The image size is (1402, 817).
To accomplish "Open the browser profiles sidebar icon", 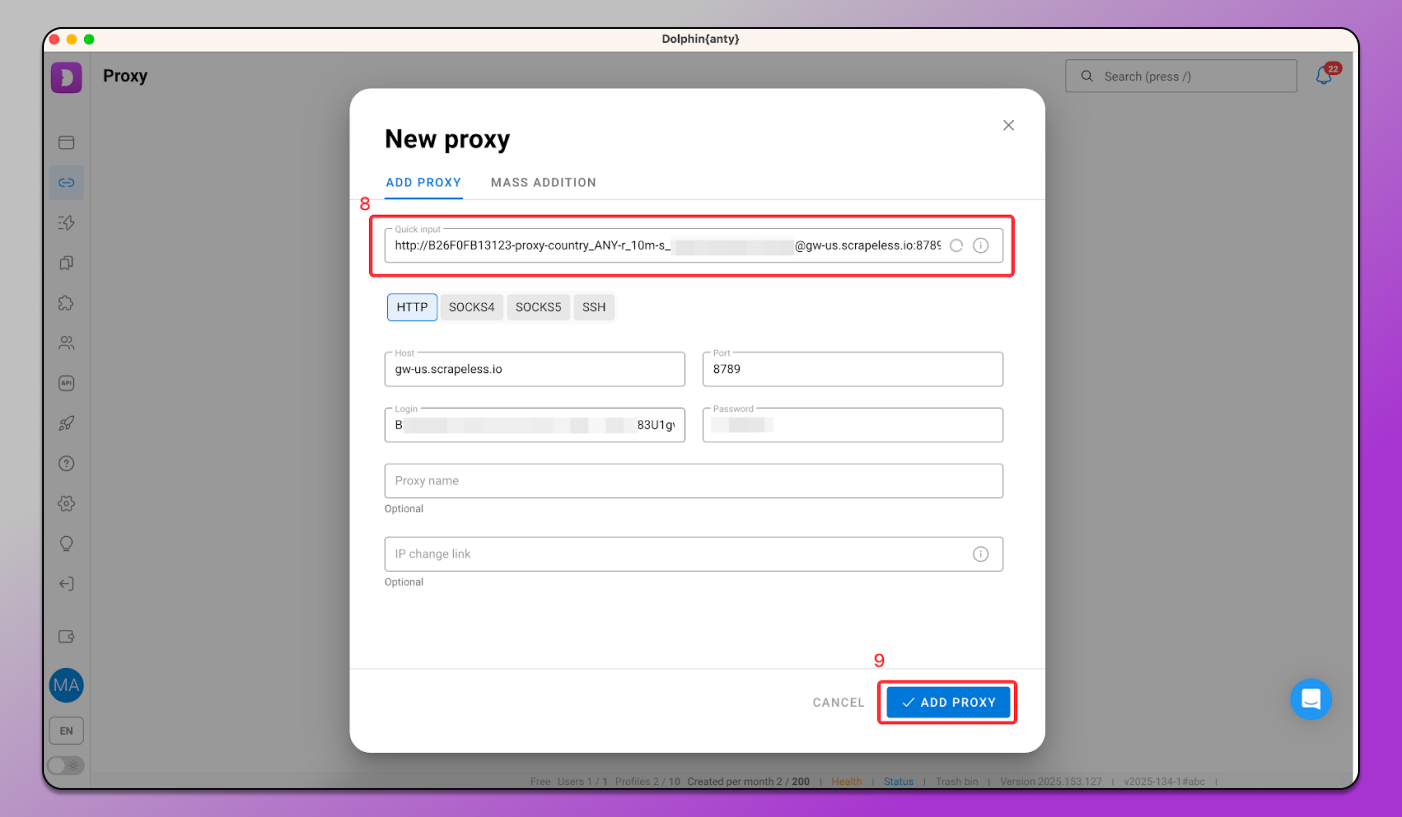I will [66, 143].
